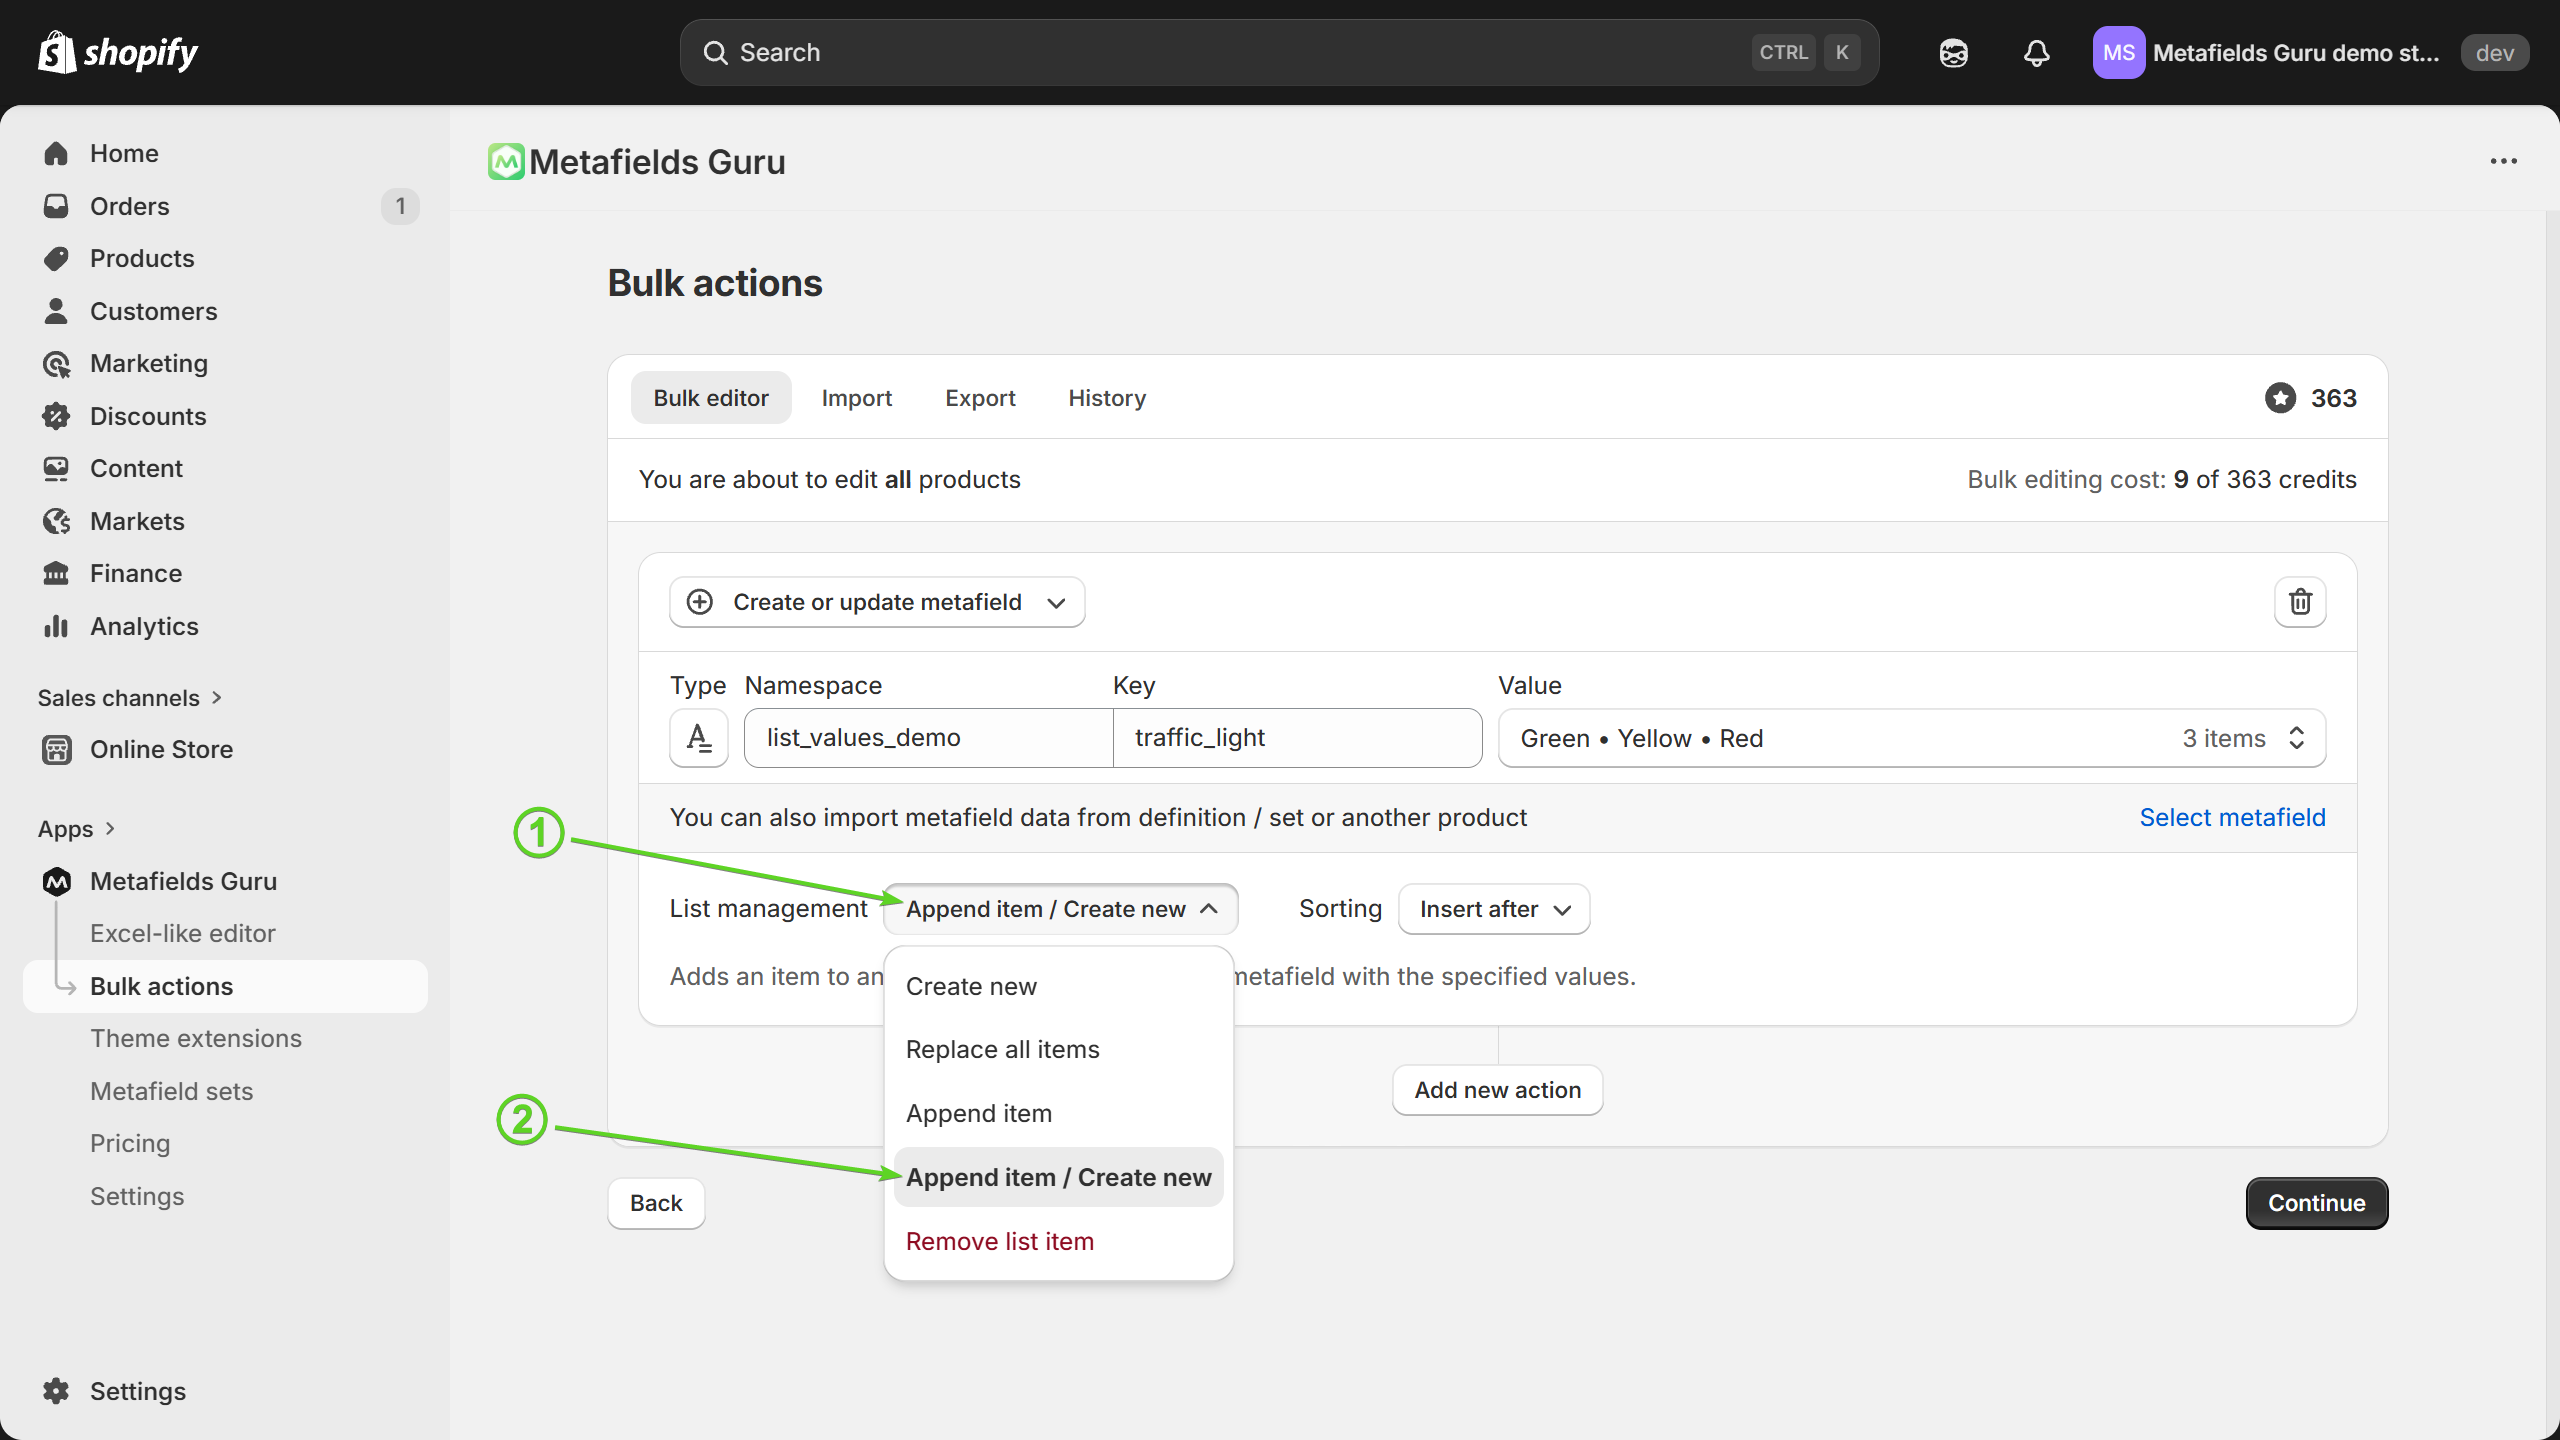Select Remove list item option
The image size is (2560, 1440).
click(999, 1241)
